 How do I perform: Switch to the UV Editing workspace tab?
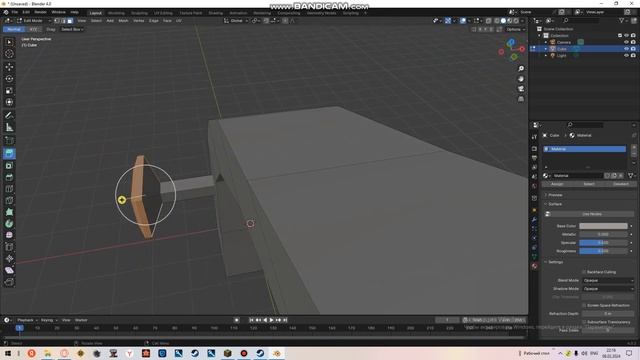pyautogui.click(x=163, y=13)
